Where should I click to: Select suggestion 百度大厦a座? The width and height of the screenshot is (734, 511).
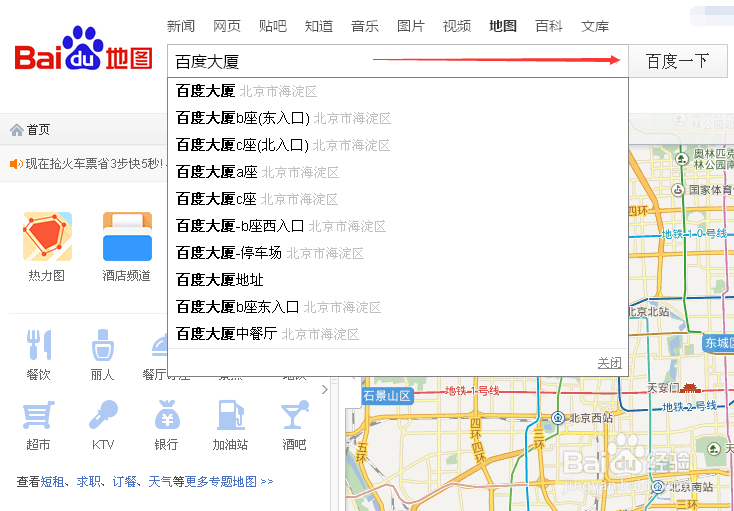(397, 172)
